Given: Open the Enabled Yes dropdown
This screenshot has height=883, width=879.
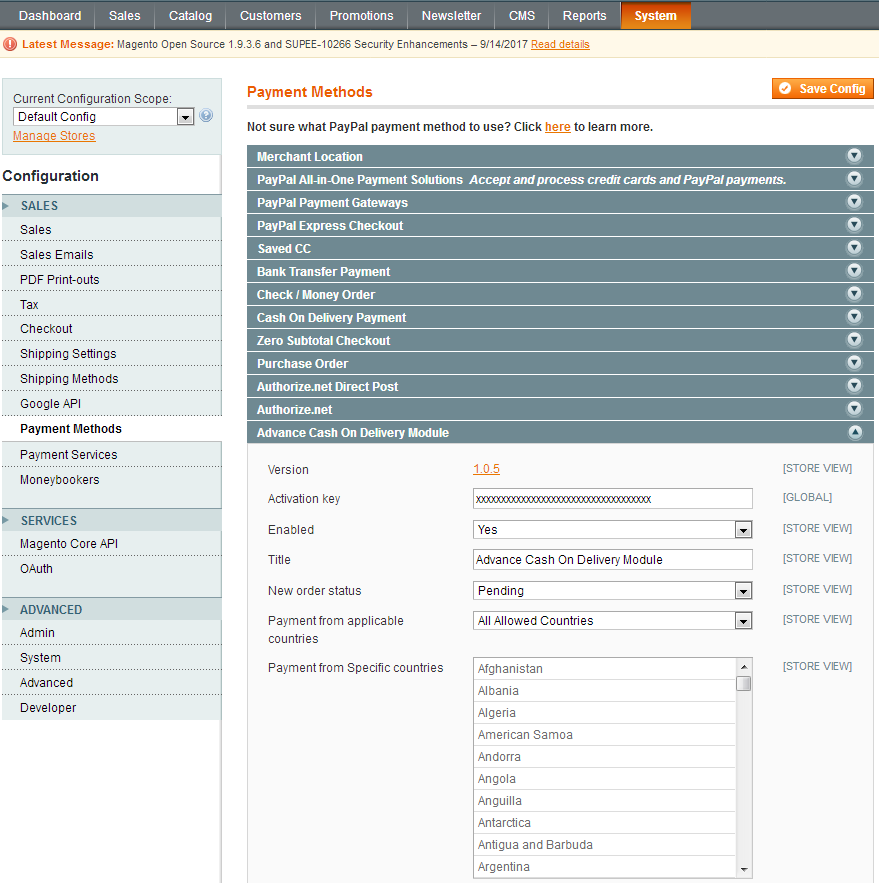Looking at the screenshot, I should tap(612, 530).
